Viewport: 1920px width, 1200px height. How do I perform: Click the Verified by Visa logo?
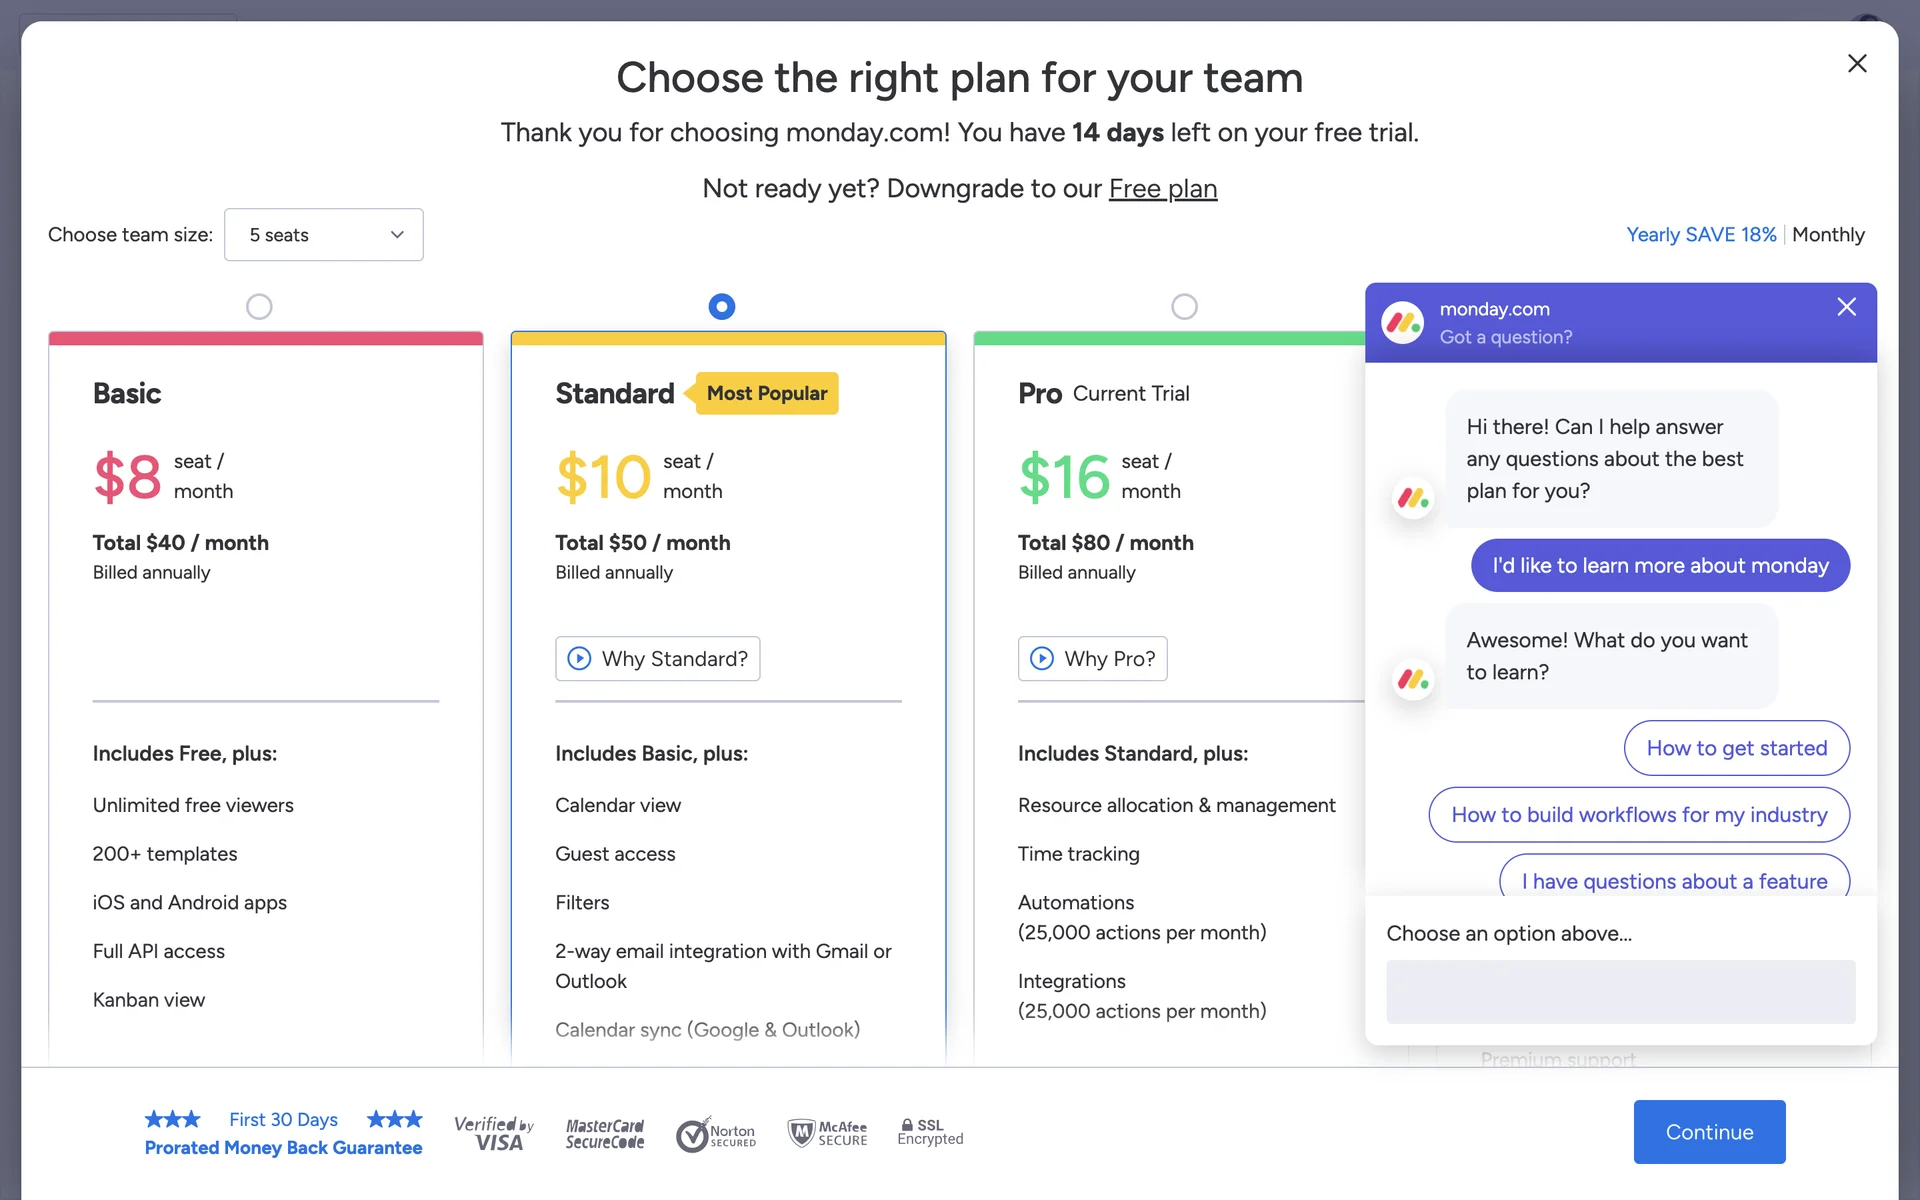pyautogui.click(x=494, y=1133)
